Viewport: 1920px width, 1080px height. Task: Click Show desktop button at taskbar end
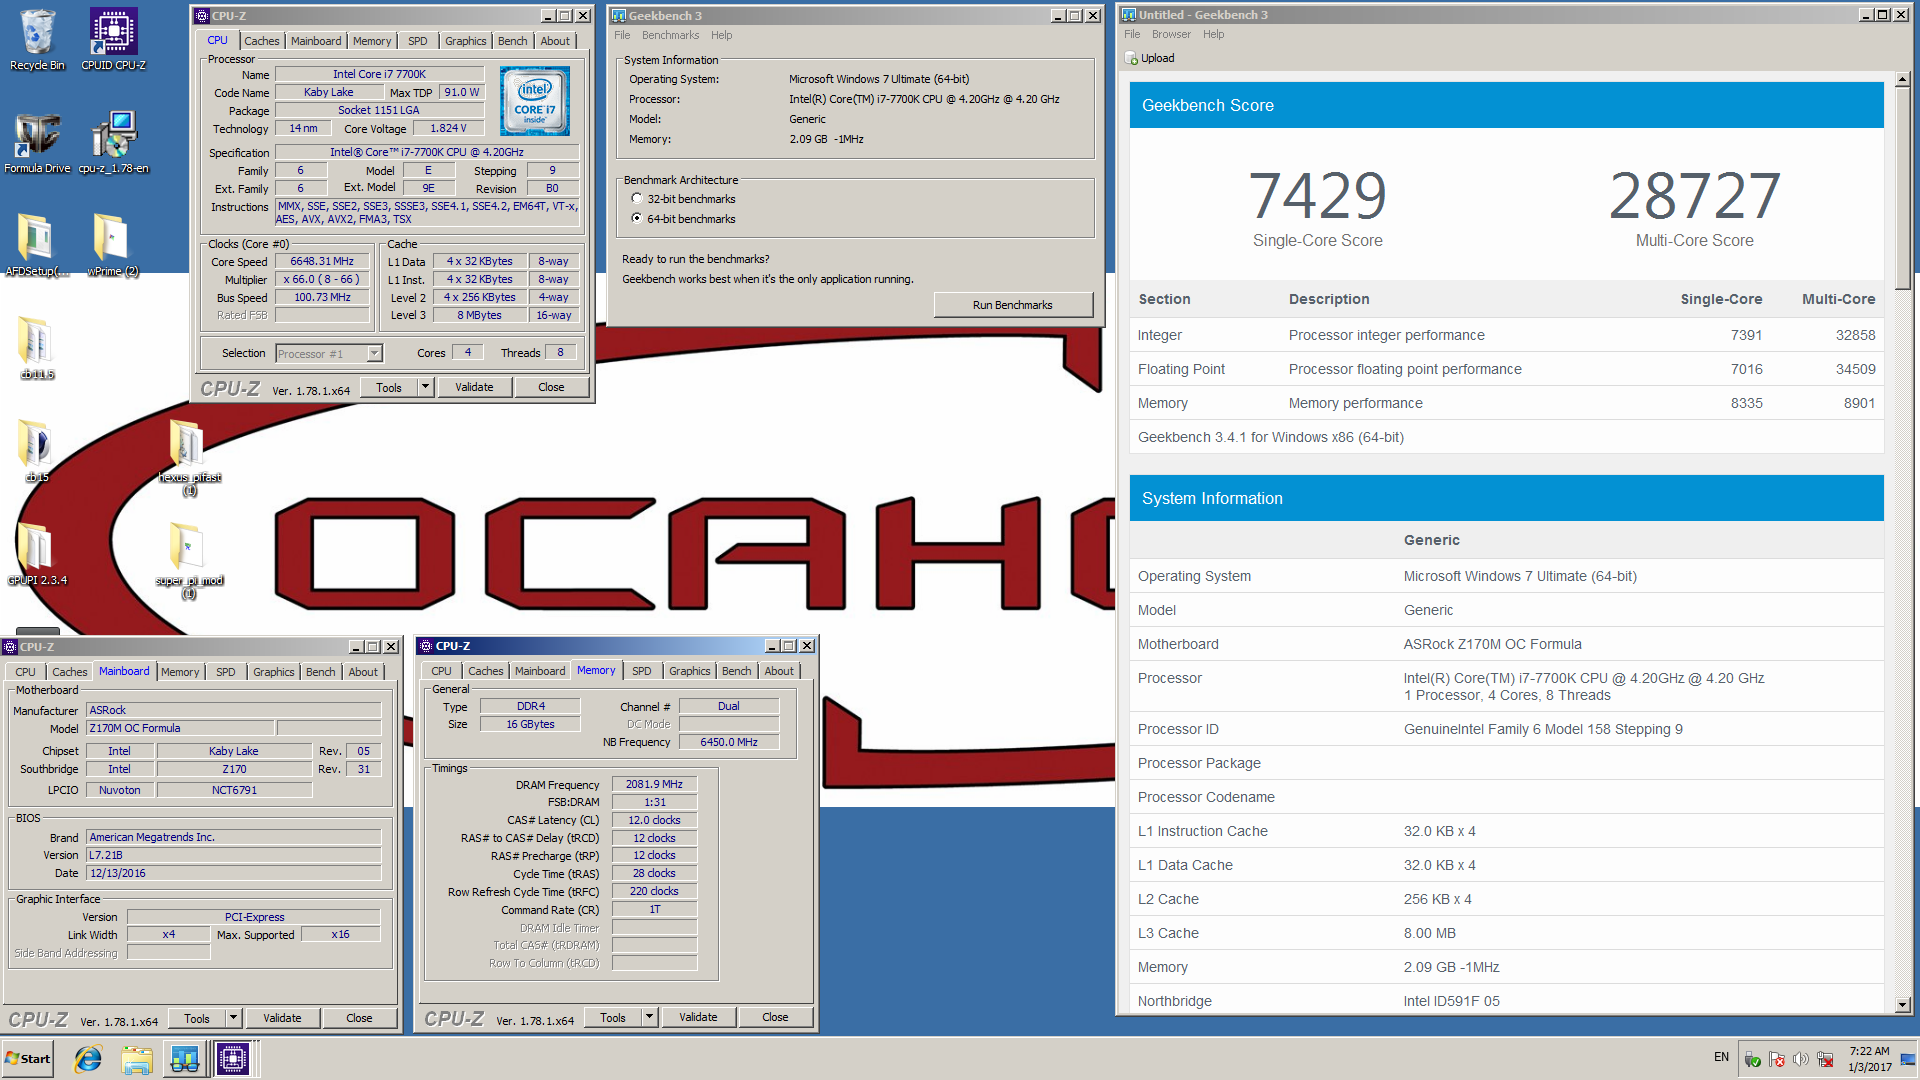coord(1908,1059)
